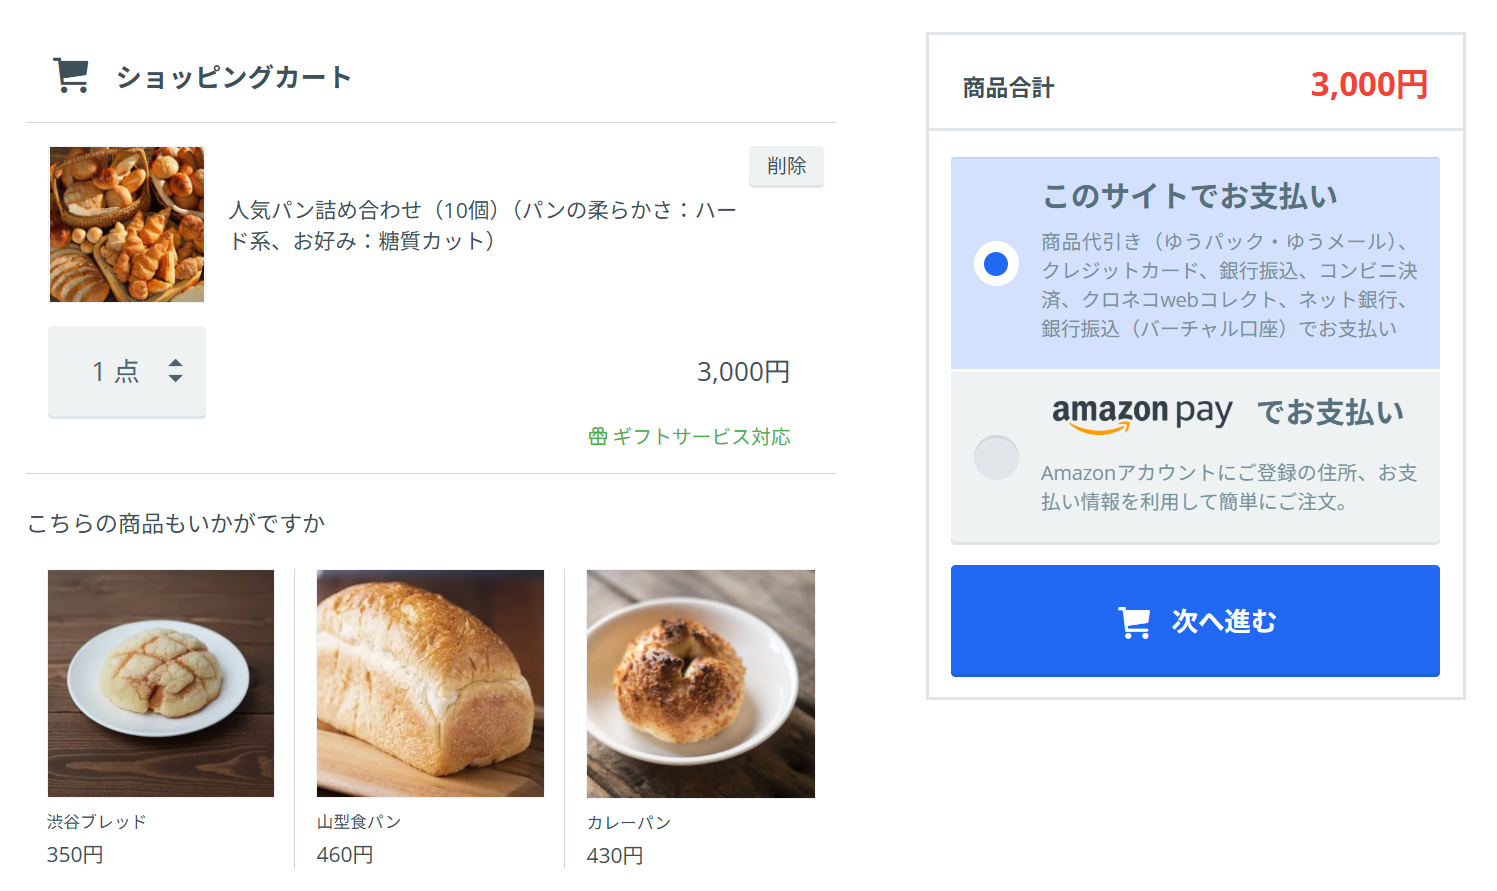The image size is (1497, 891).
Task: Open the 山型食パン product name link
Action: [359, 822]
